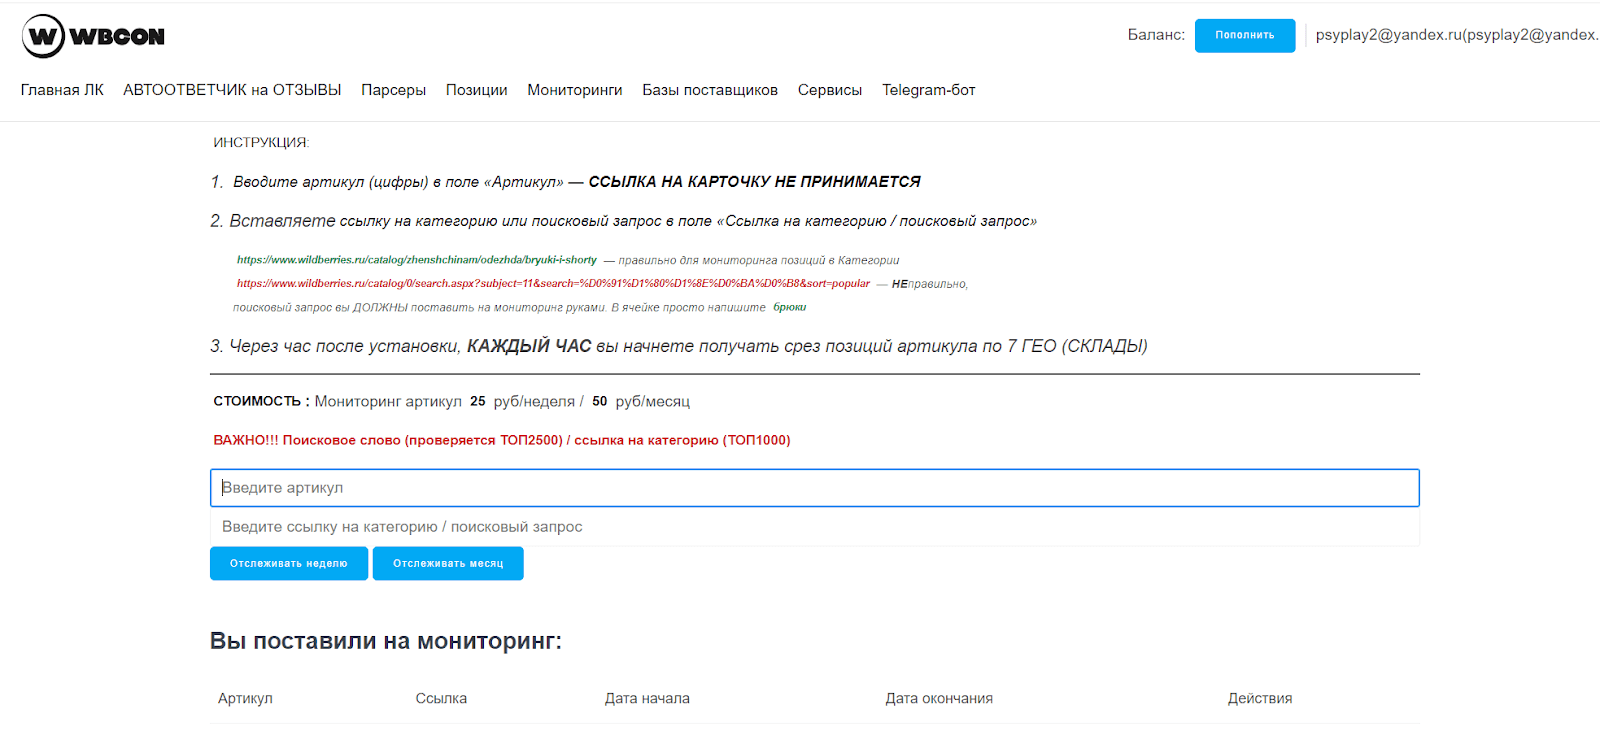Click the category link / search query field
This screenshot has height=731, width=1600.
pos(814,527)
